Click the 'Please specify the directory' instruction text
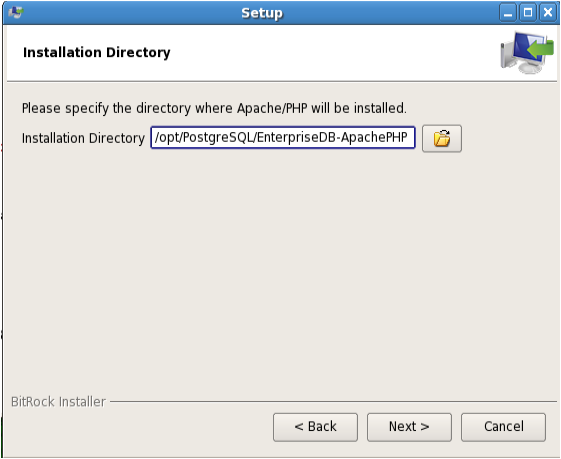The image size is (561, 459). click(x=214, y=108)
